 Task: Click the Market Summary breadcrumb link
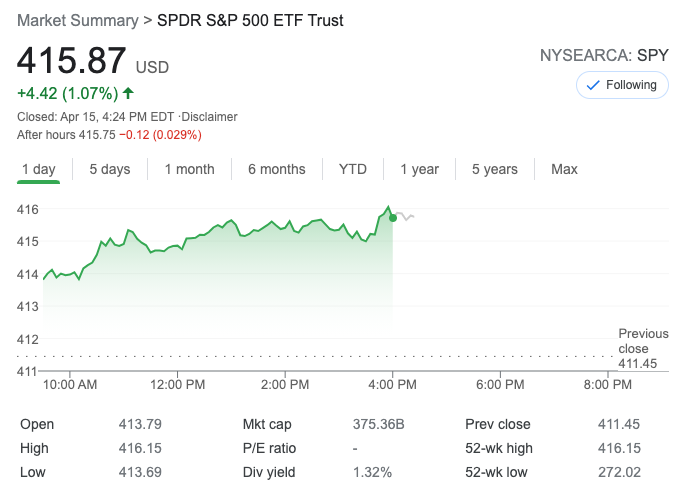click(x=78, y=20)
